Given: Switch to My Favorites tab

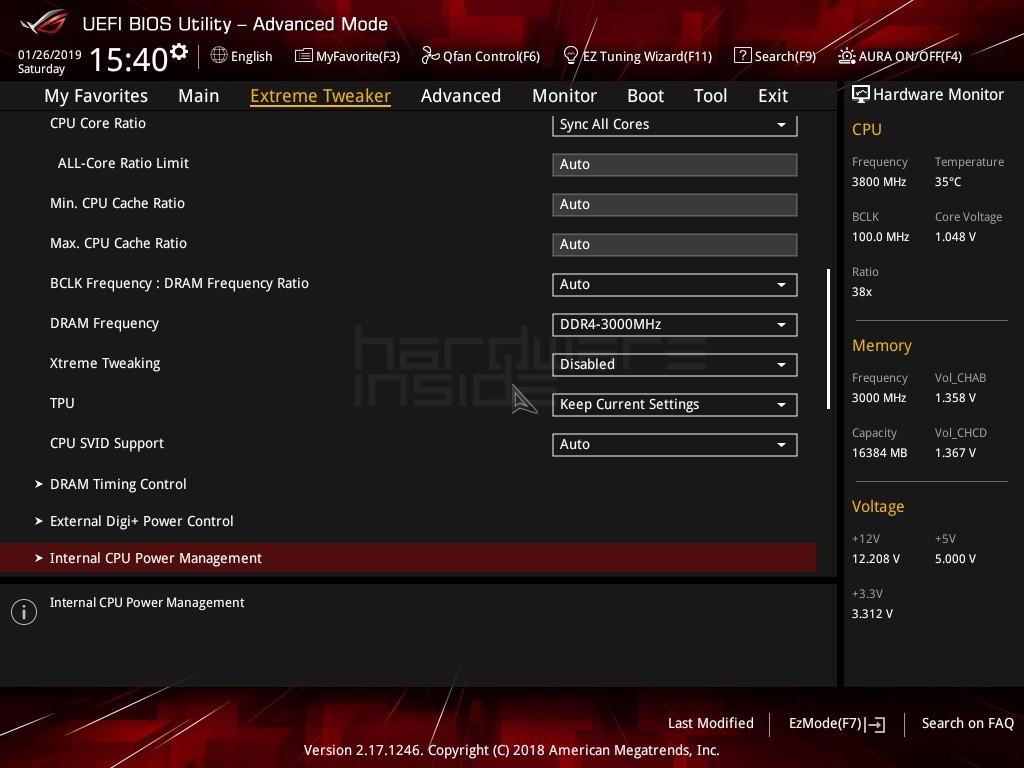Looking at the screenshot, I should [x=96, y=96].
